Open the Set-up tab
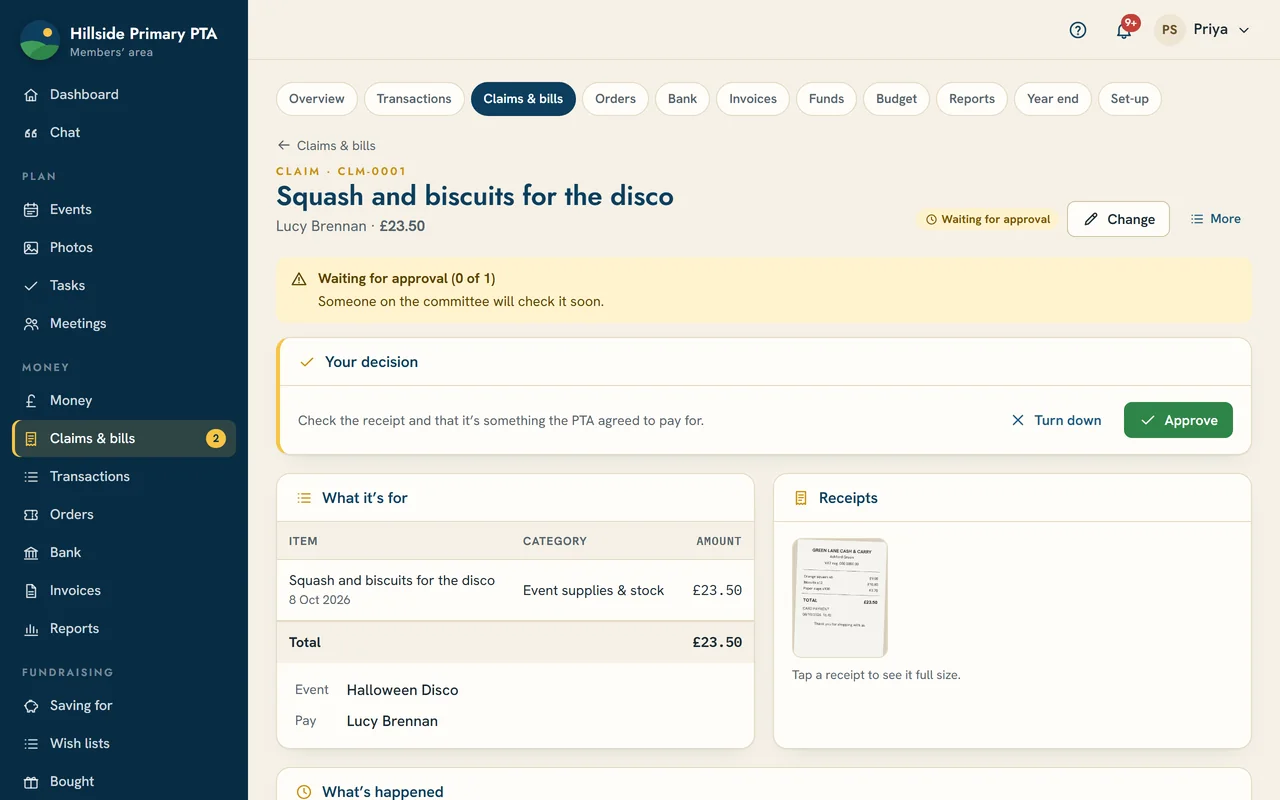 click(1130, 99)
